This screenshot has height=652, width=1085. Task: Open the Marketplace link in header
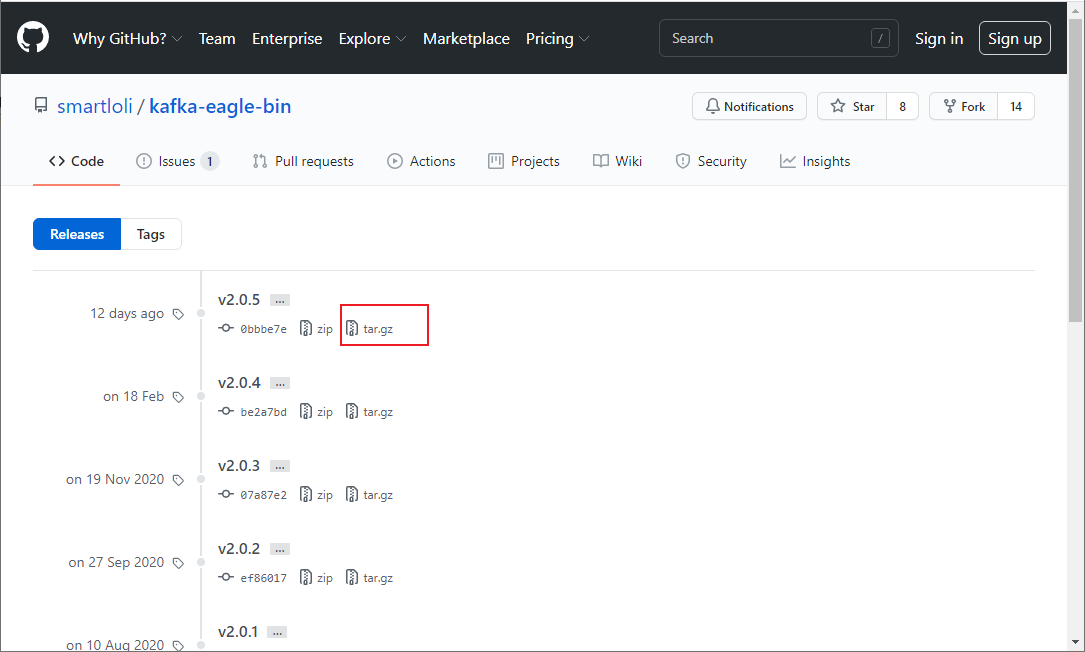pyautogui.click(x=466, y=39)
